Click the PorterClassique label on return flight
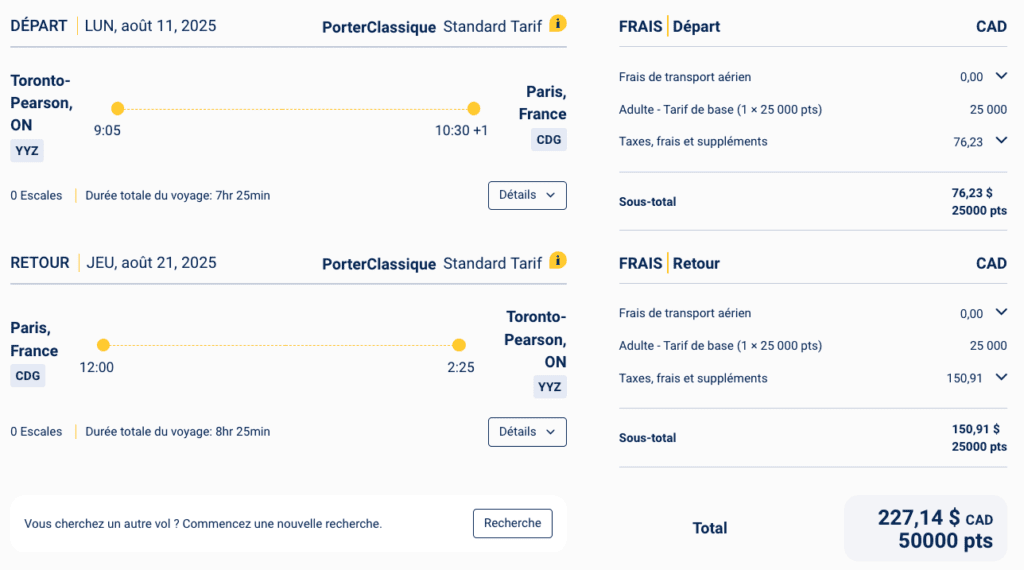1024x570 pixels. pyautogui.click(x=379, y=264)
